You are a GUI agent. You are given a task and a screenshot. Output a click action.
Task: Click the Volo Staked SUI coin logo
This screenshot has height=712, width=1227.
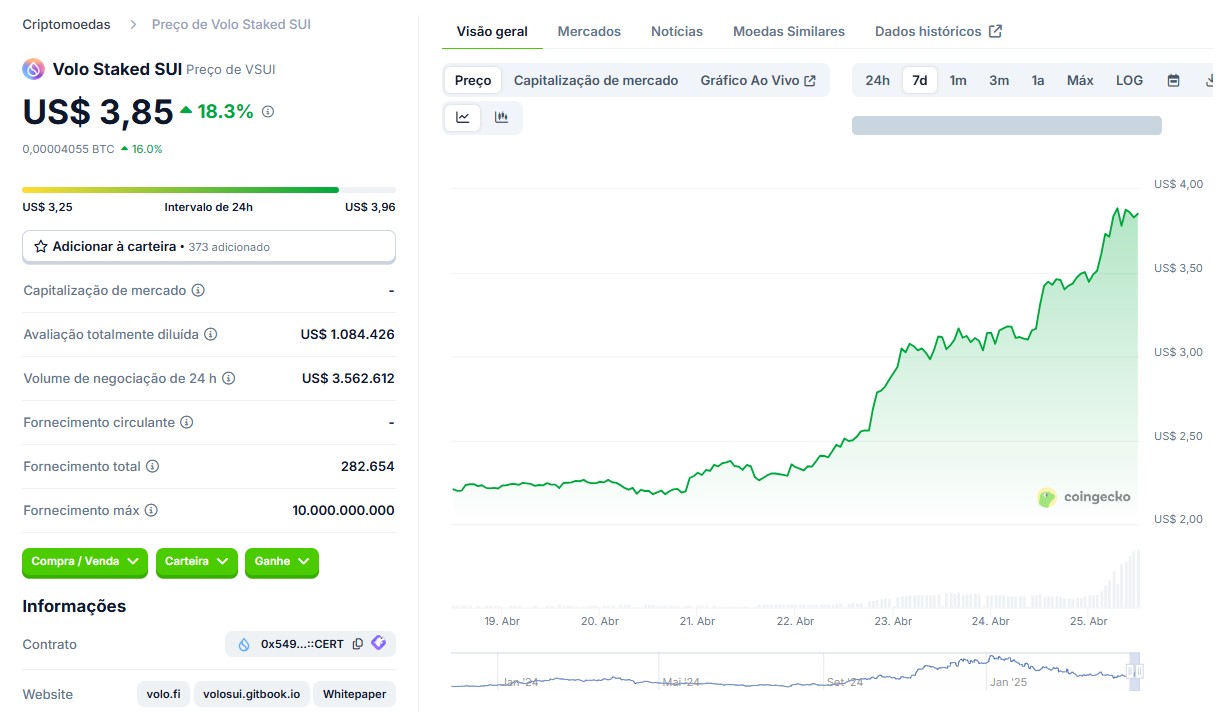[x=33, y=69]
